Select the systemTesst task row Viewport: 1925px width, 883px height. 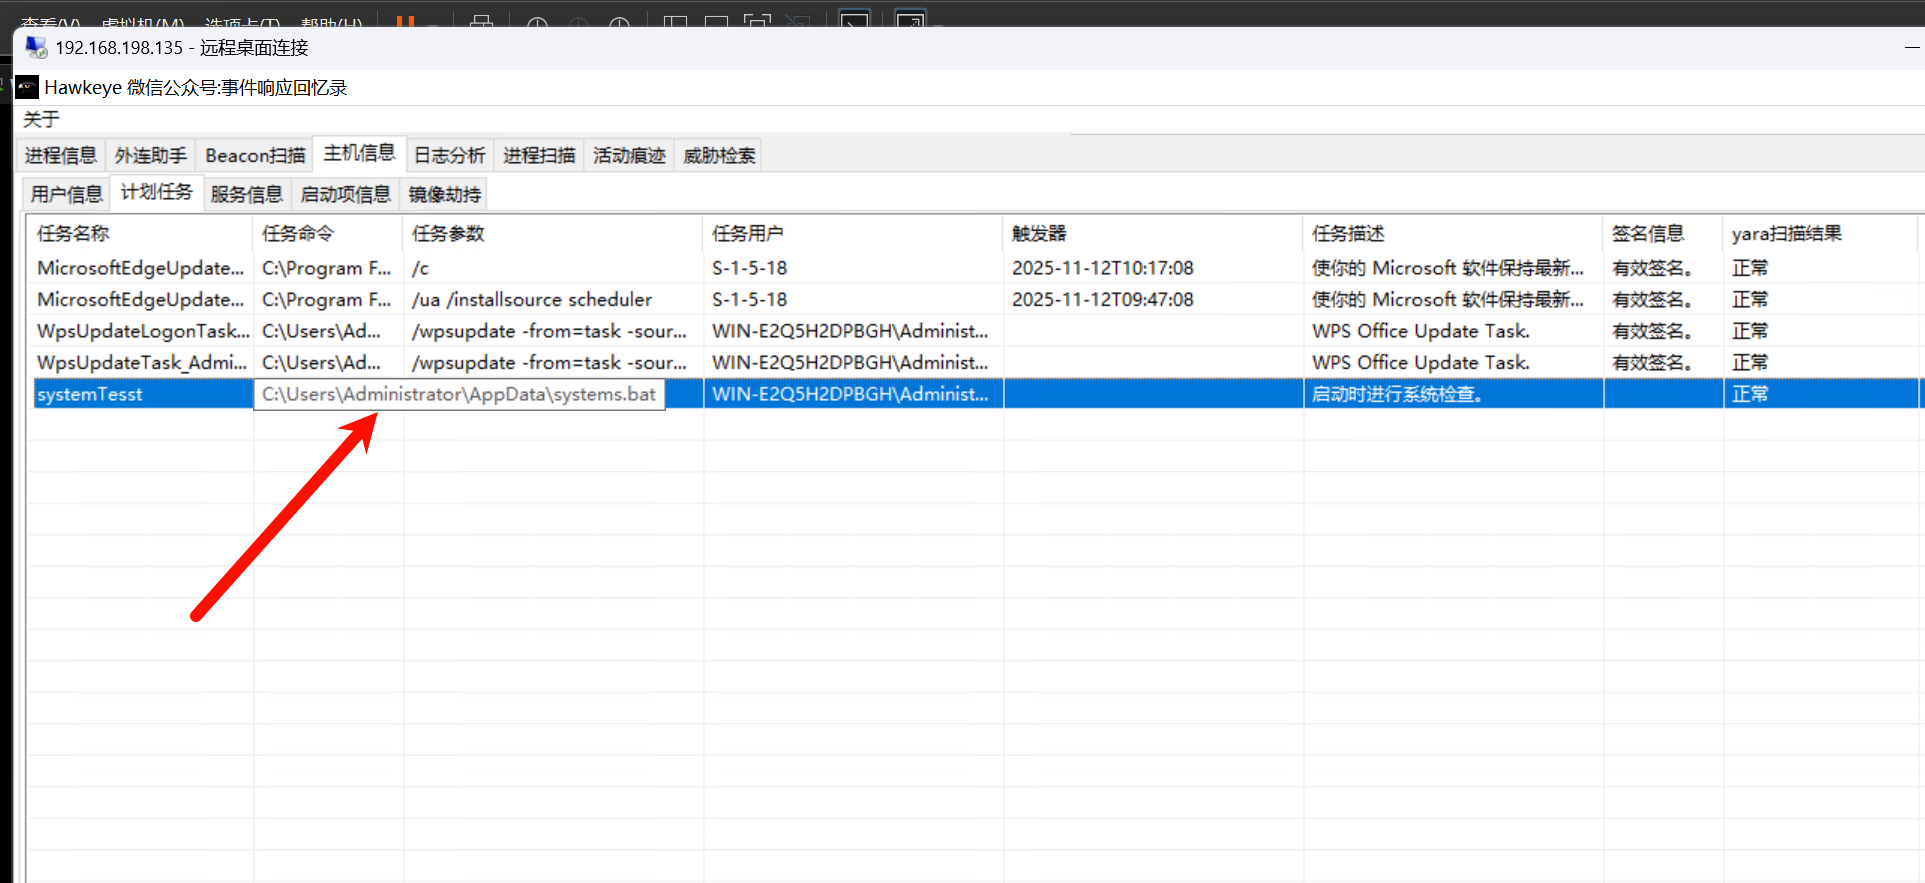90,395
